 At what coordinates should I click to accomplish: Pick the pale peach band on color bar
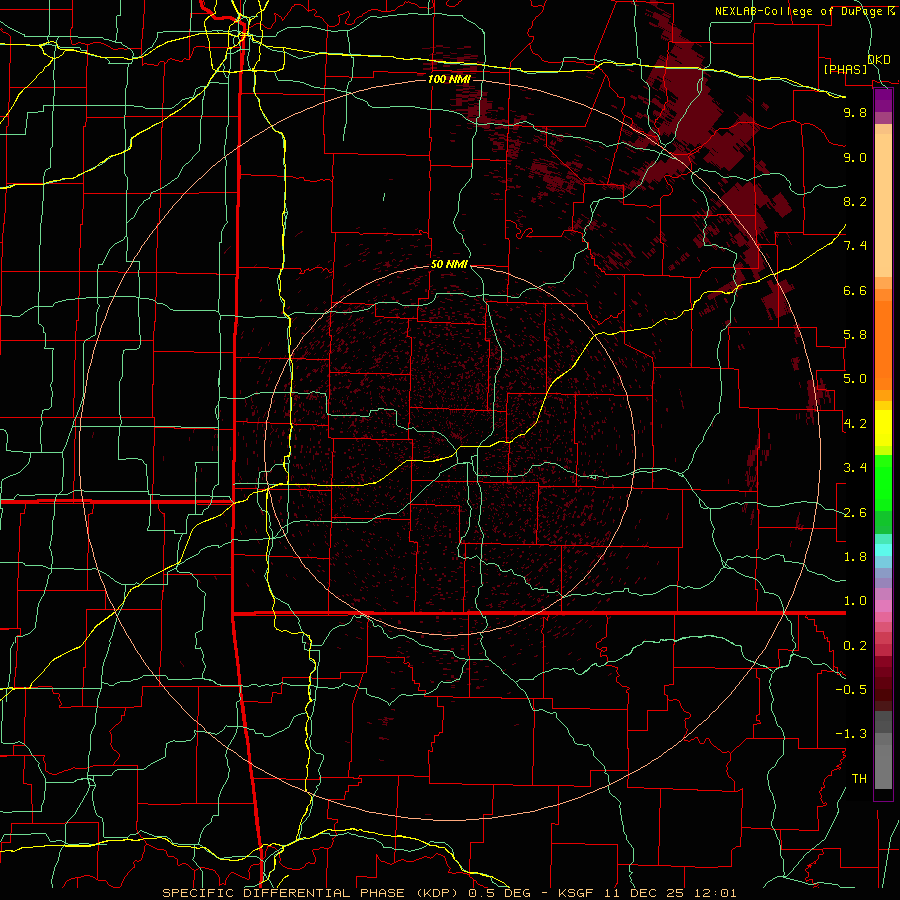point(883,205)
